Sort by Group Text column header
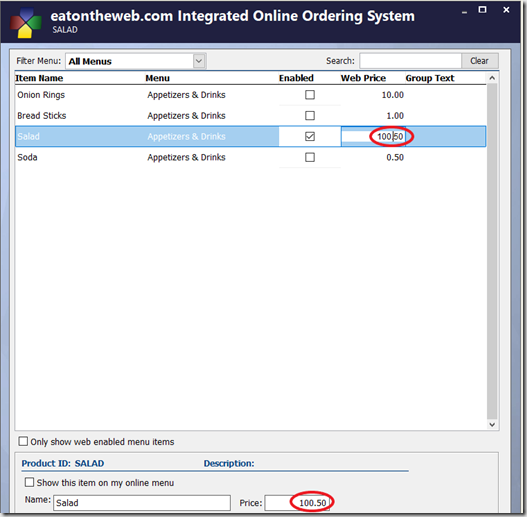527x517 pixels. pos(430,78)
